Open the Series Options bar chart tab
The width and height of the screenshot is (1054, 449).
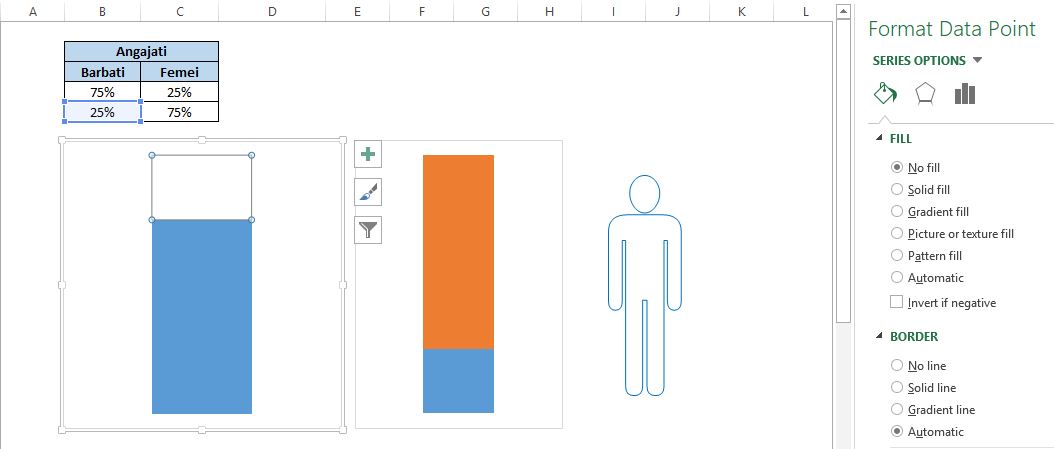(x=965, y=94)
